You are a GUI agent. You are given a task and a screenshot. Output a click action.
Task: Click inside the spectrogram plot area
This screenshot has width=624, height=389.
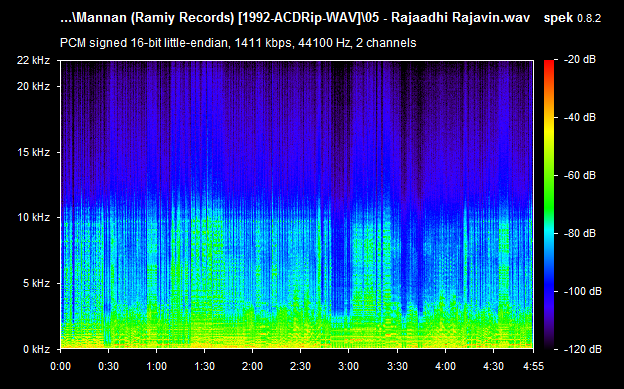tap(297, 205)
